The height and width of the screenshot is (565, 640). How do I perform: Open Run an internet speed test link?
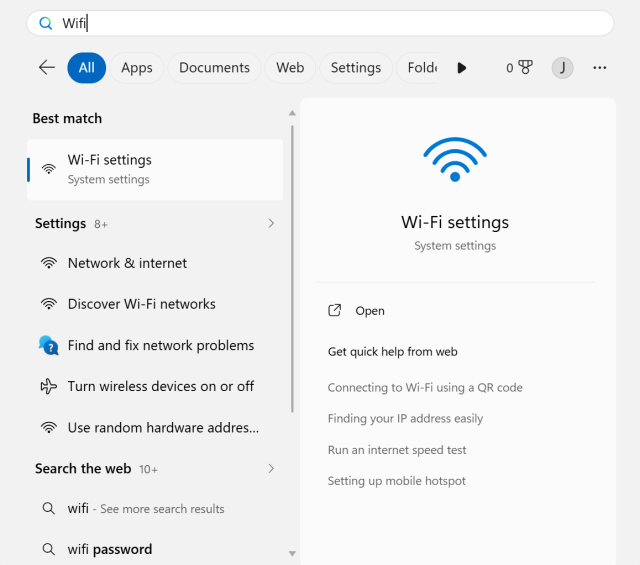[397, 449]
